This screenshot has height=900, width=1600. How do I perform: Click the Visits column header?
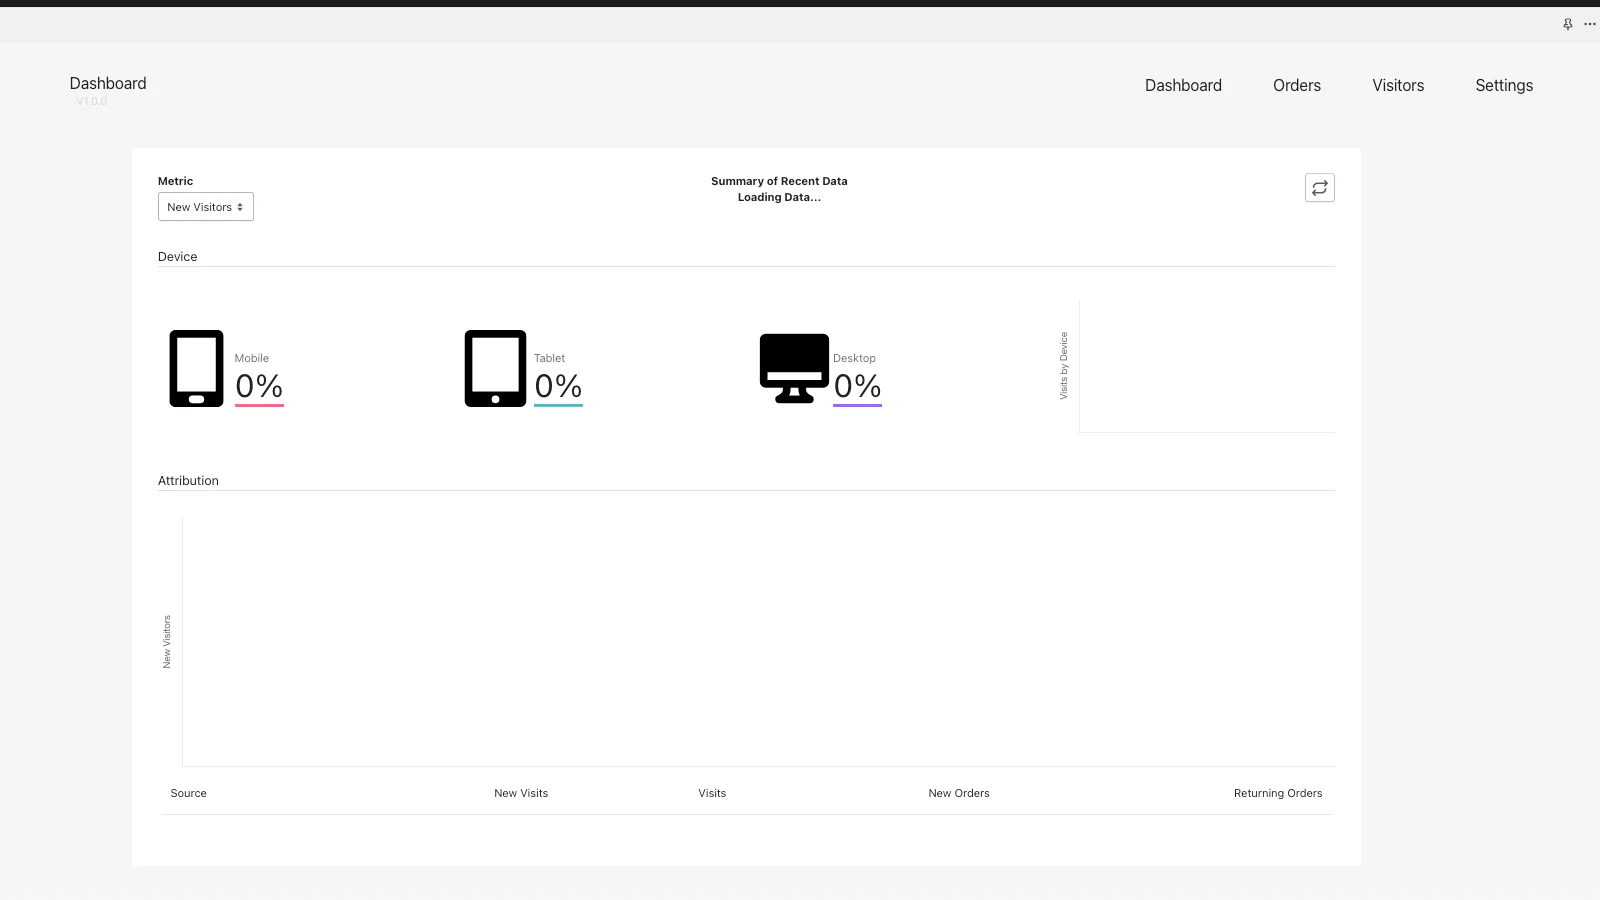click(x=712, y=793)
